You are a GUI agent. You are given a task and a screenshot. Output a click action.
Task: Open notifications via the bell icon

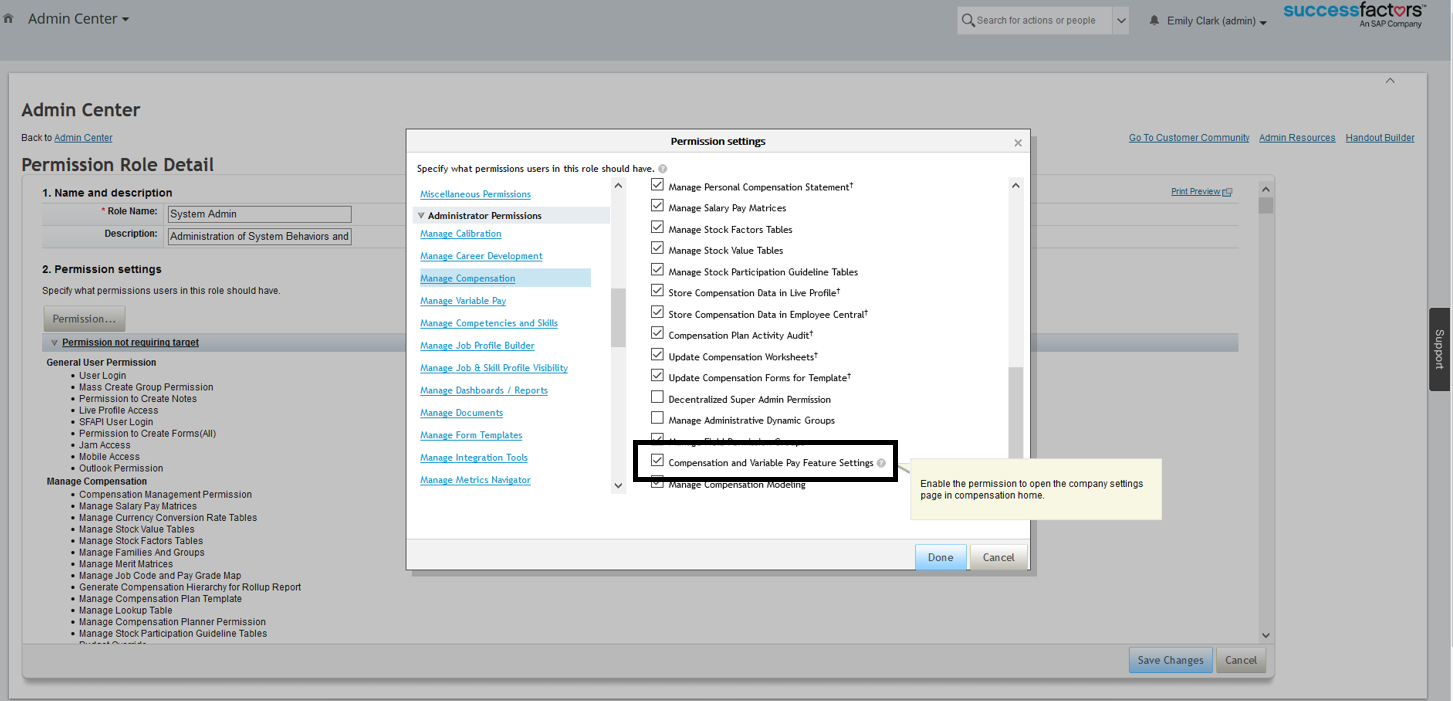coord(1154,21)
